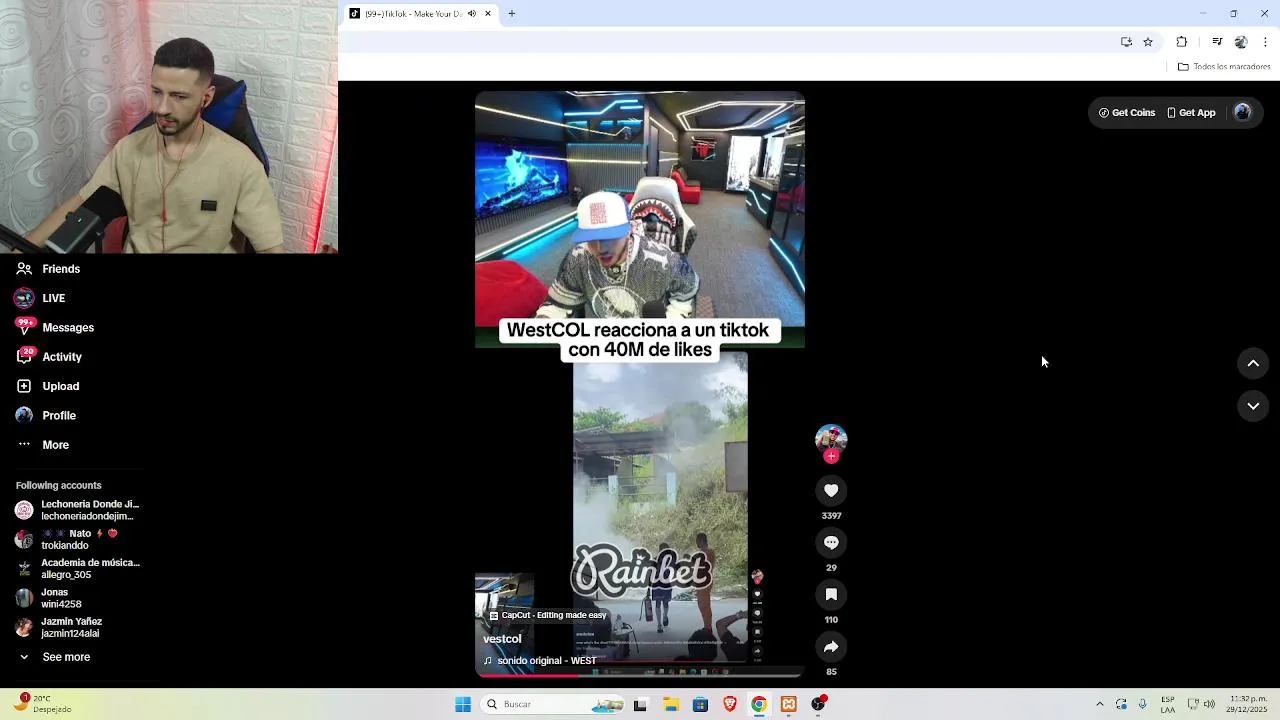The image size is (1280, 720).
Task: Close the TikTok browser tab
Action: [488, 13]
